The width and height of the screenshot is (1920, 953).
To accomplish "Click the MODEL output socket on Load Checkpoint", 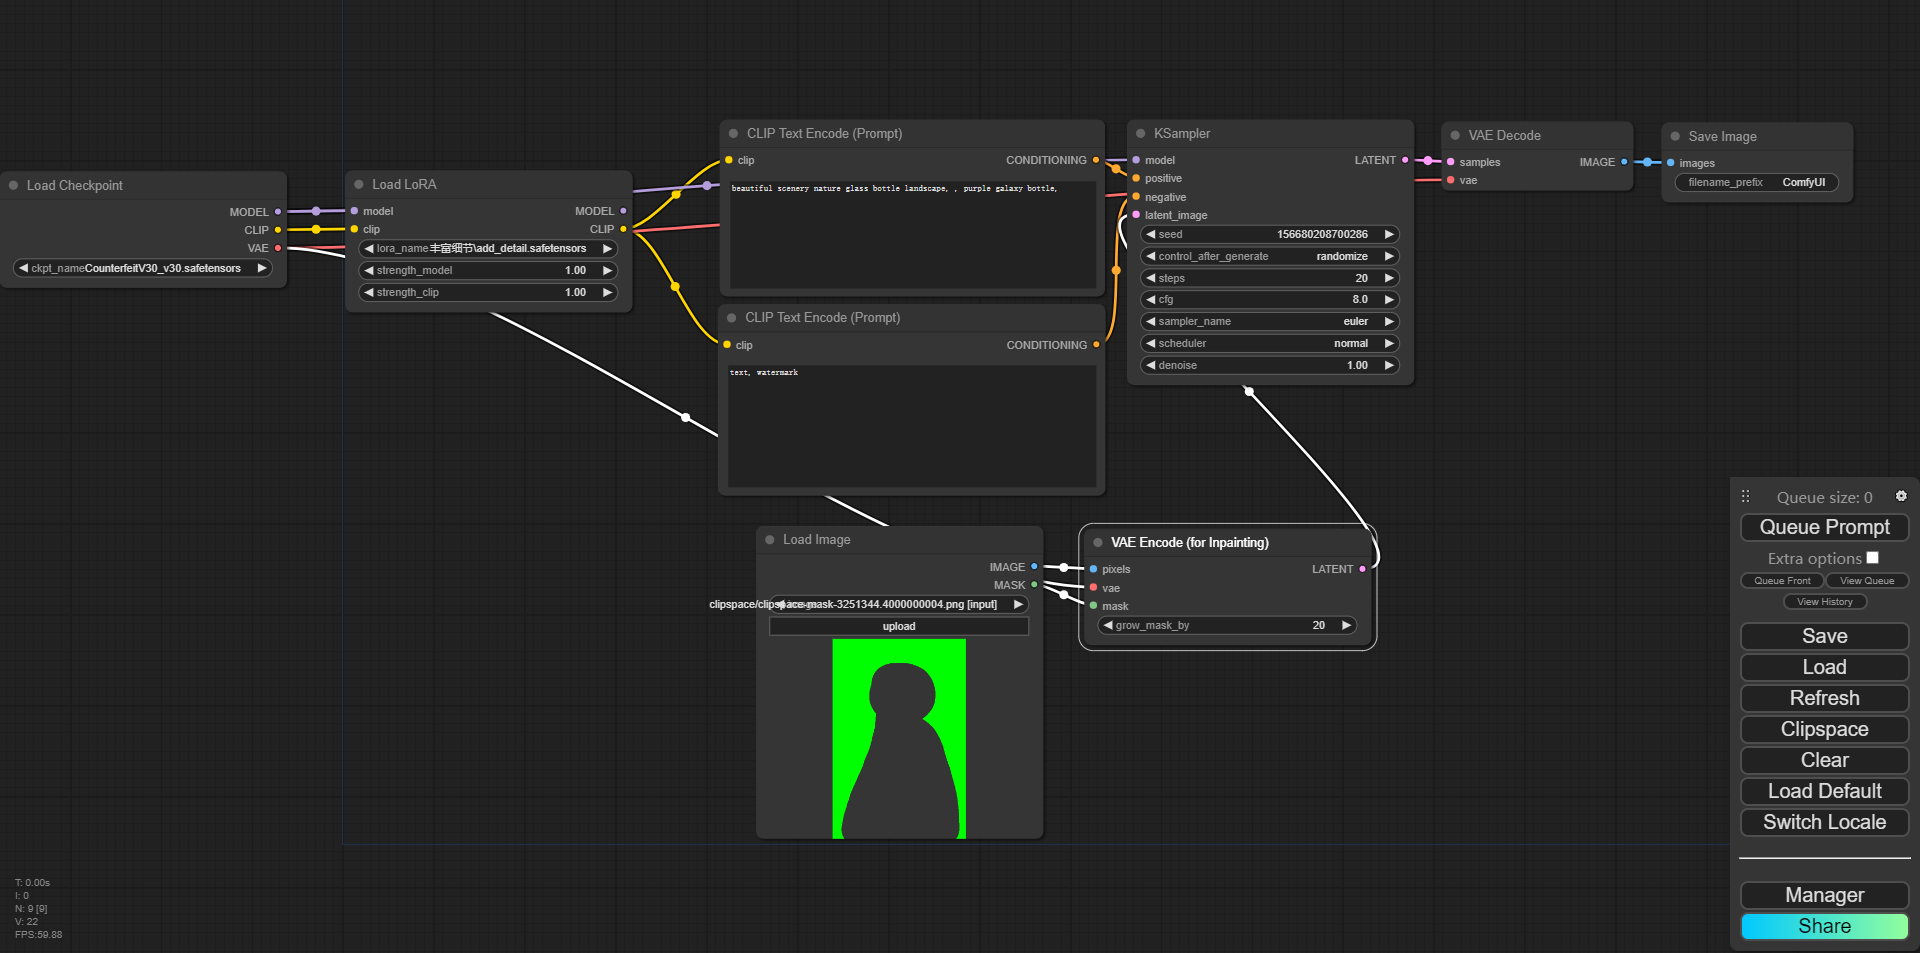I will [x=278, y=211].
